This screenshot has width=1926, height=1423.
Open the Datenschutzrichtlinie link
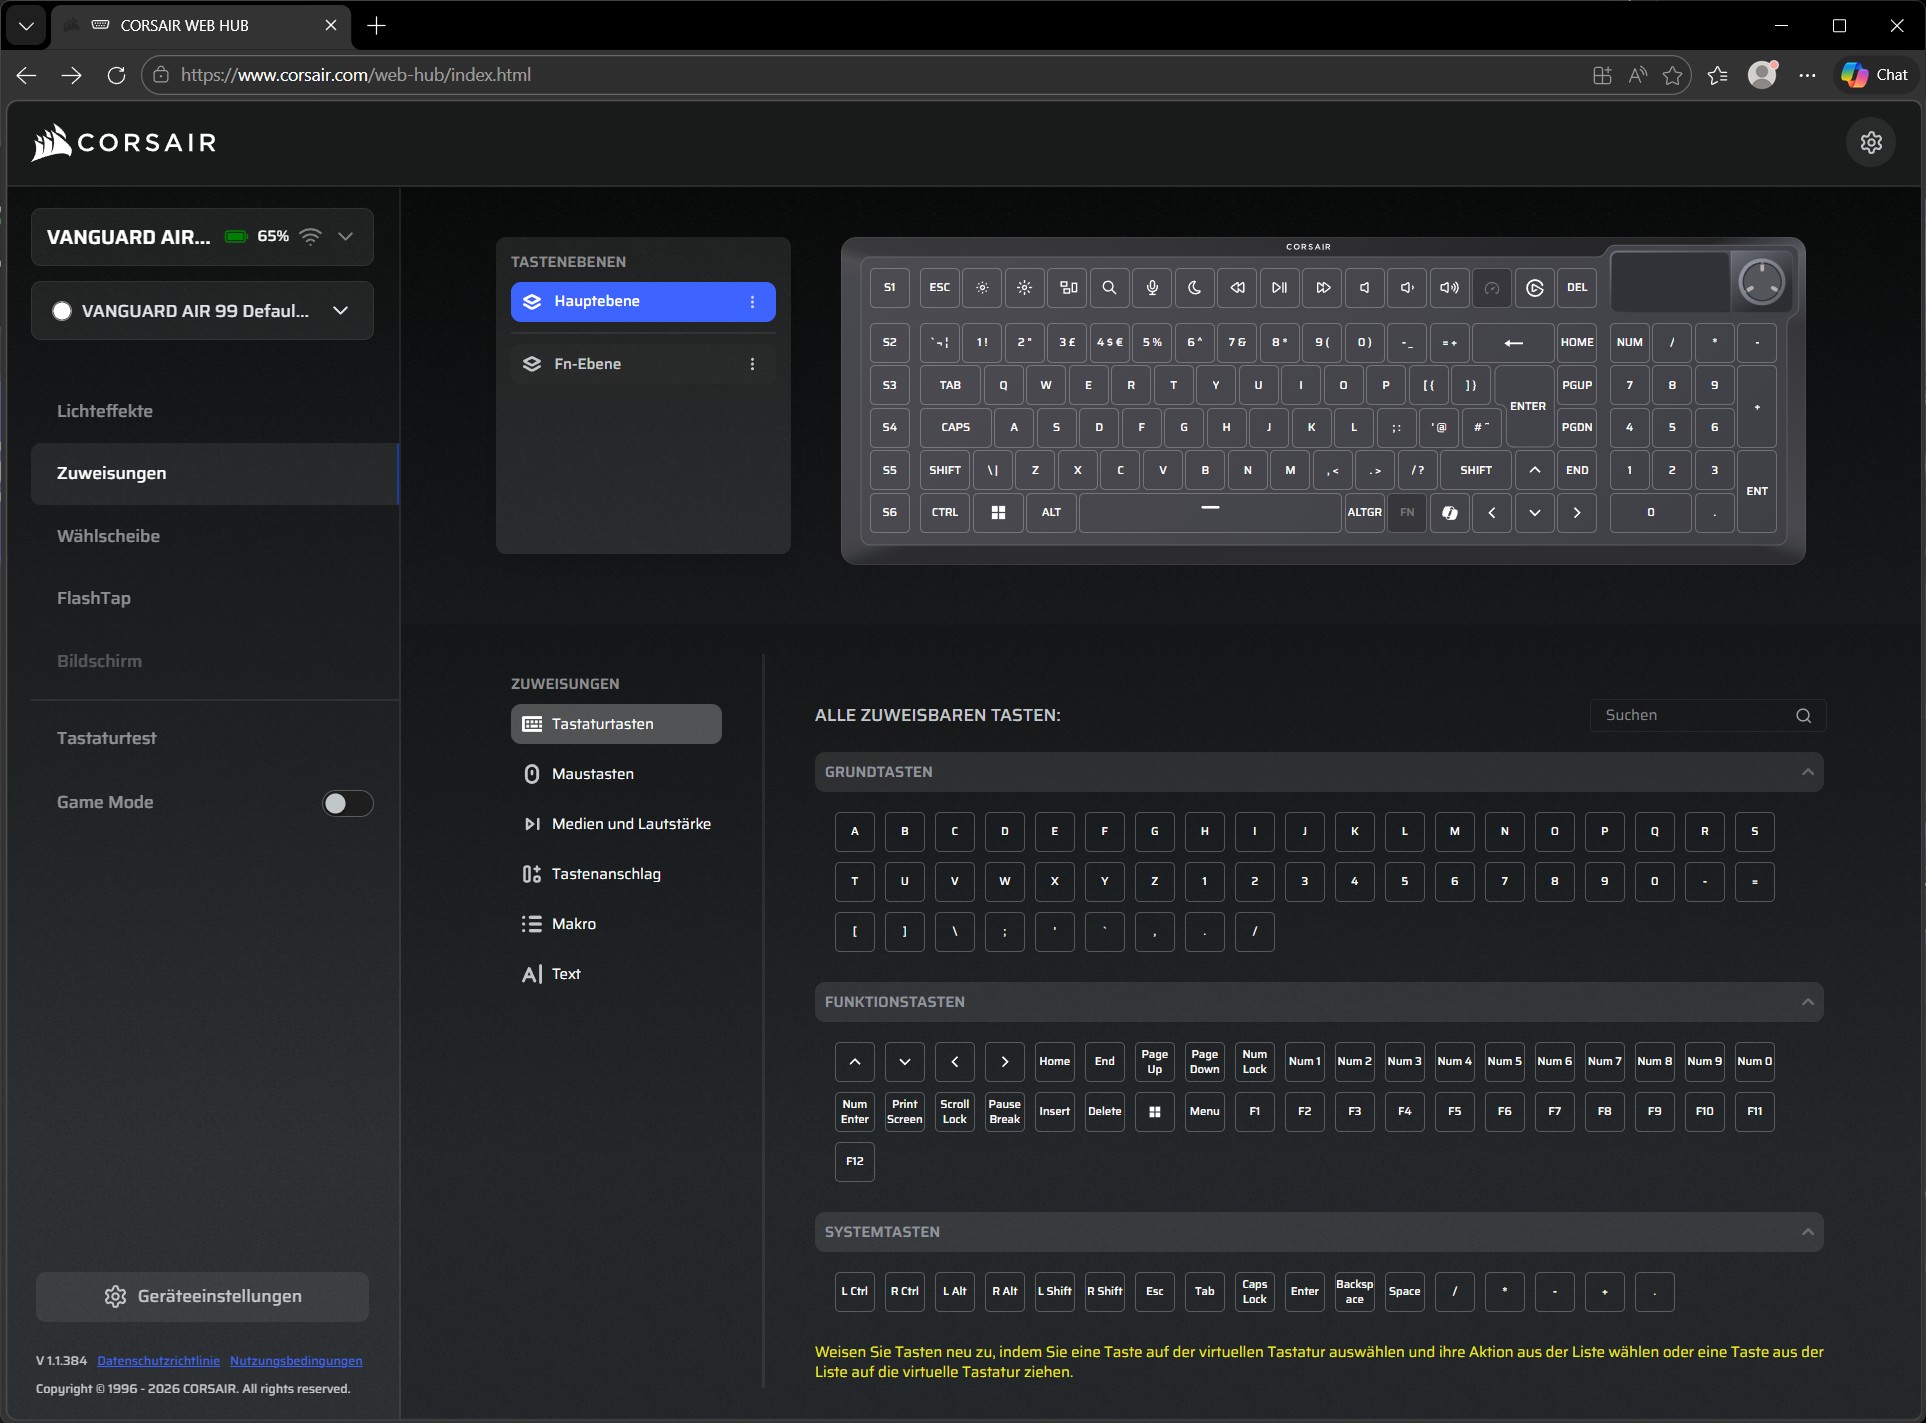pyautogui.click(x=158, y=1361)
